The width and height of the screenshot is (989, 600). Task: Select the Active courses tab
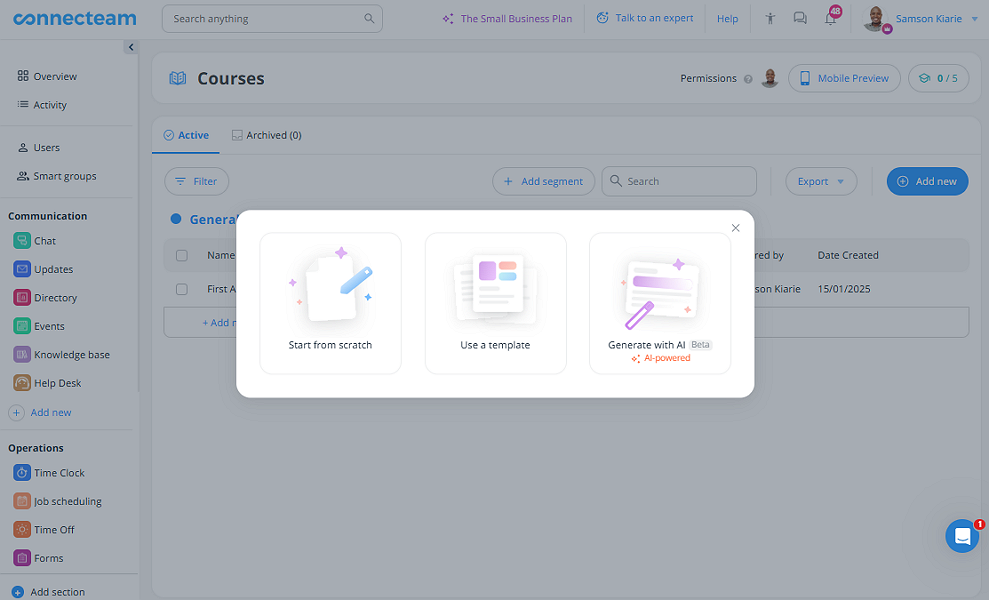coord(185,135)
